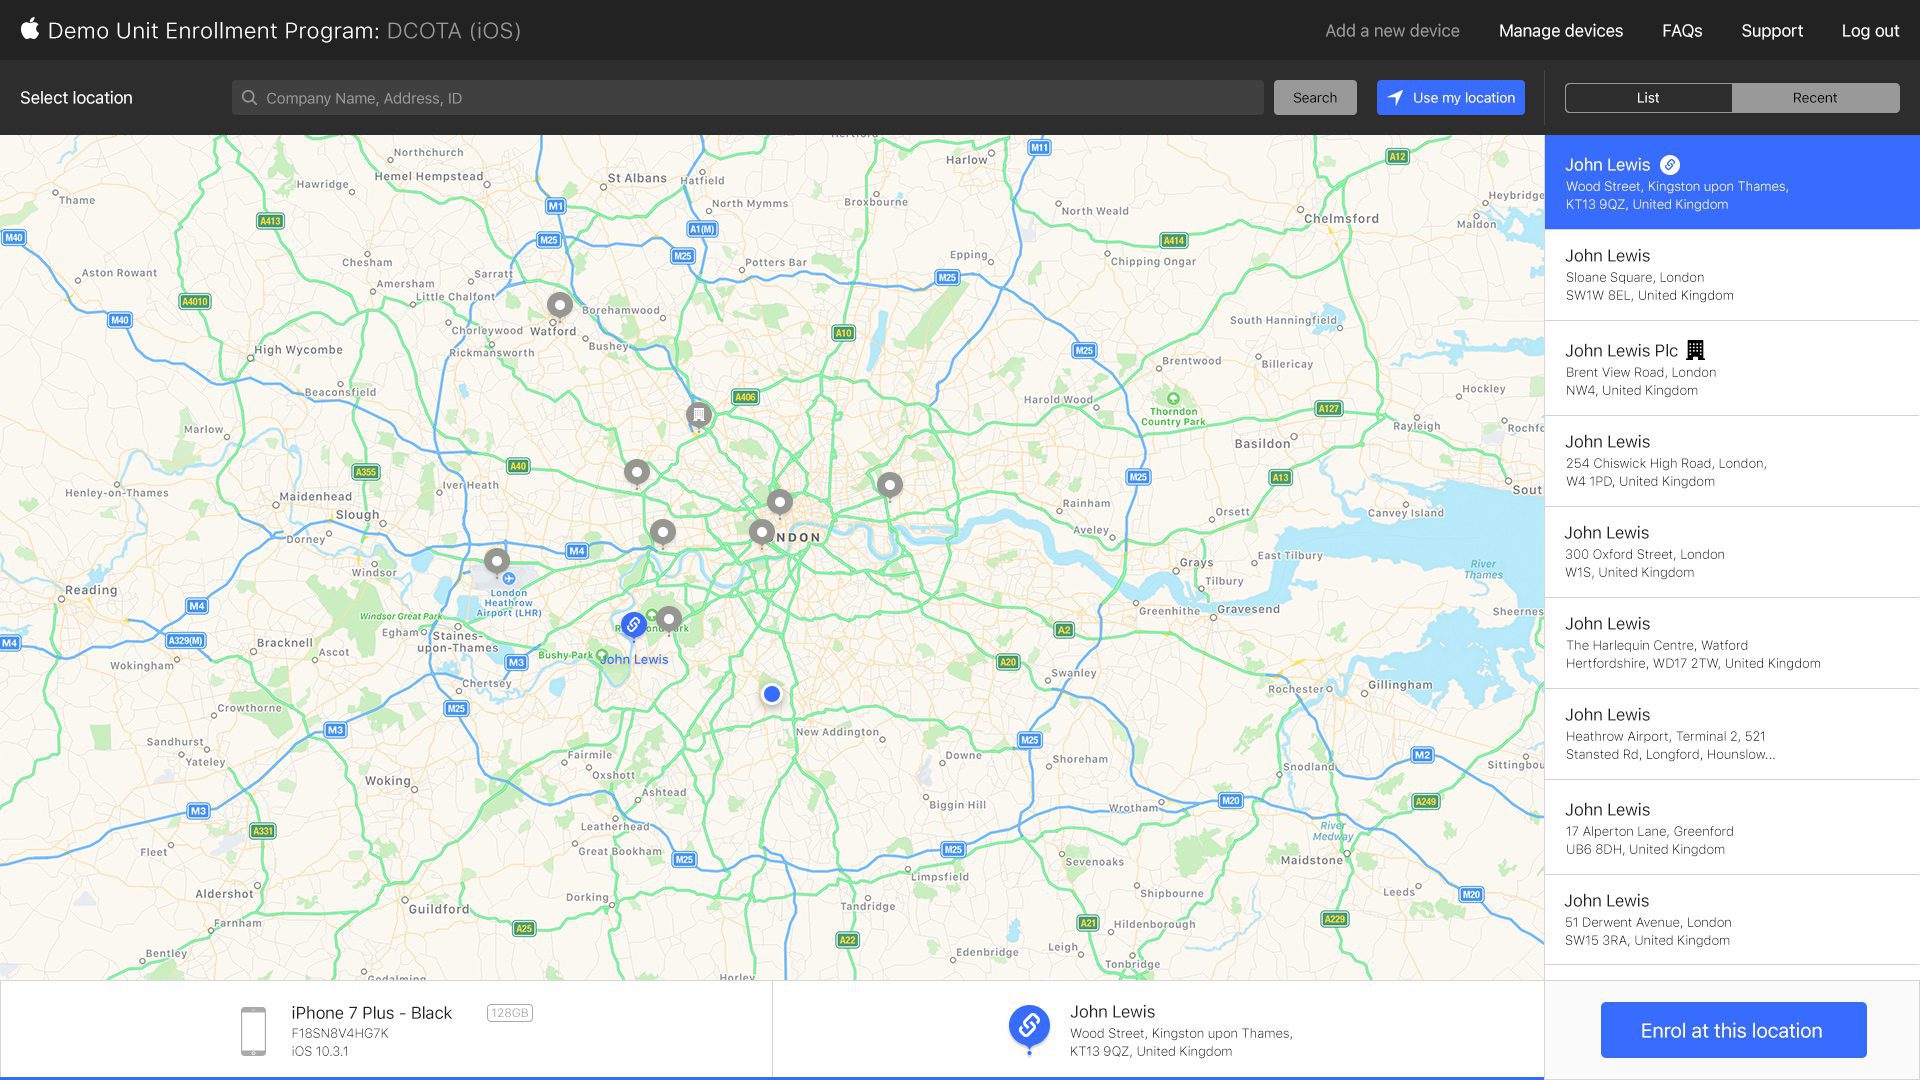Click Log out
Image resolution: width=1920 pixels, height=1080 pixels.
pos(1870,31)
